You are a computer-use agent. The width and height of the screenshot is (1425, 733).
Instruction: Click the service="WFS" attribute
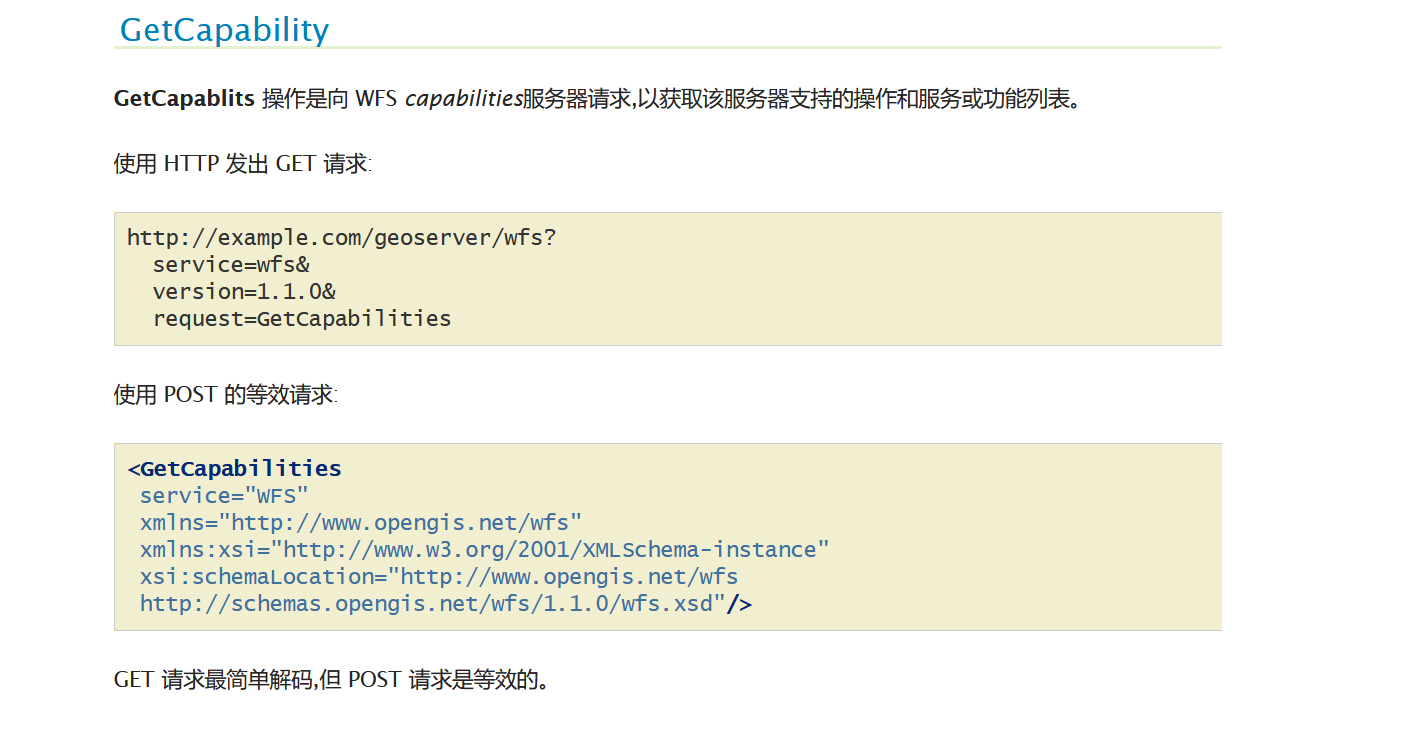pos(224,496)
